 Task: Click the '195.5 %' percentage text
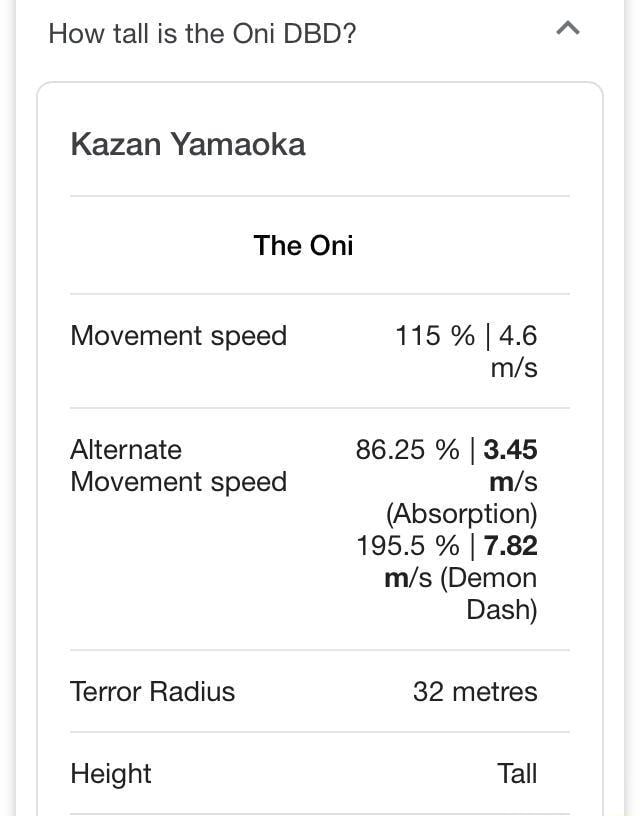coord(393,546)
